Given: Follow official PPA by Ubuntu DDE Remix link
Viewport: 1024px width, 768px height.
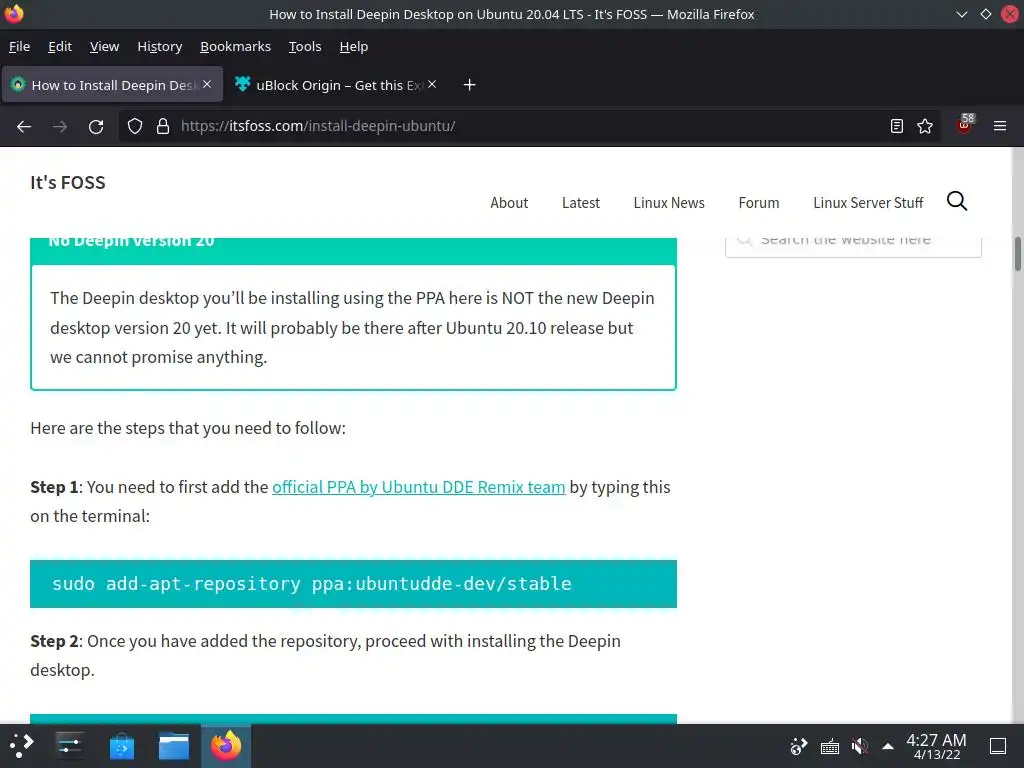Looking at the screenshot, I should (x=419, y=487).
